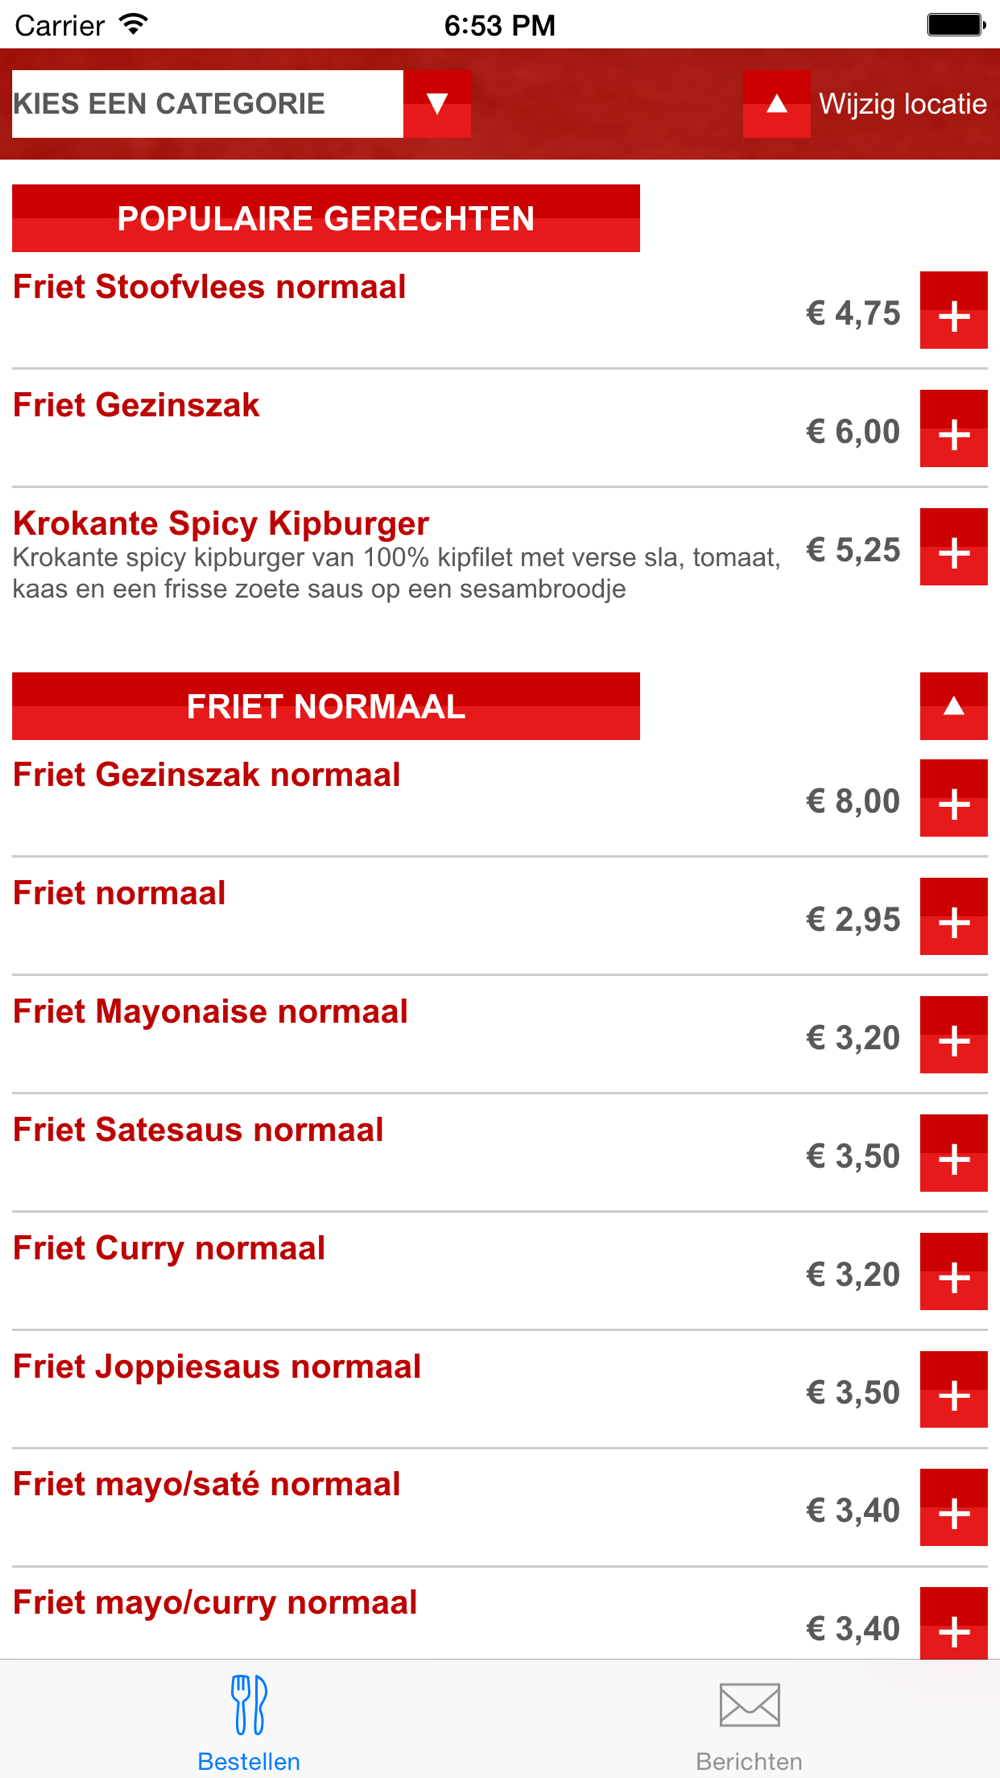Open the Berichten tab

click(x=749, y=1720)
